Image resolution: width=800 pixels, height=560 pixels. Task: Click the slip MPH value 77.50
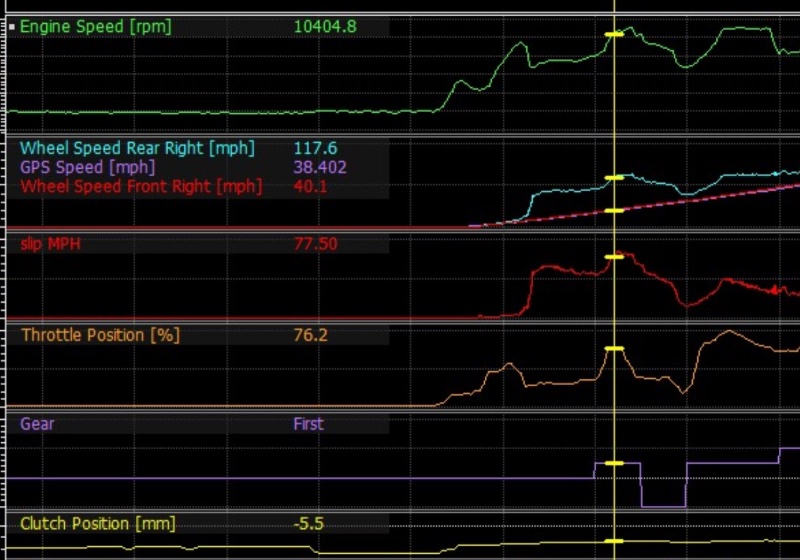315,244
